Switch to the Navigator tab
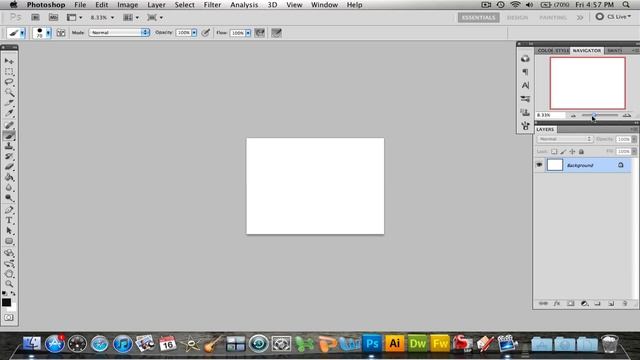Screen dimensions: 640x360 587,51
